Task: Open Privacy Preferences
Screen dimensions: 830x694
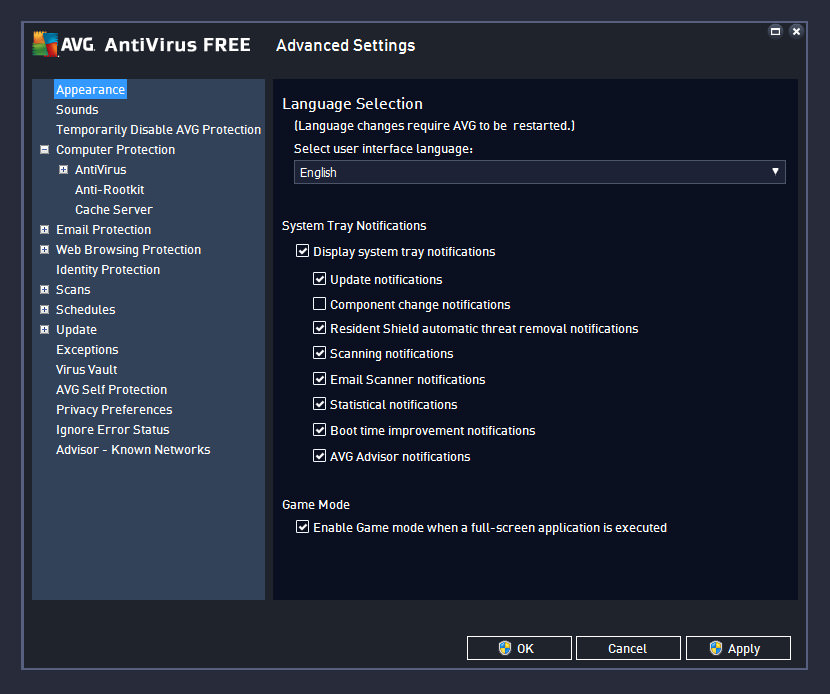Action: 114,410
